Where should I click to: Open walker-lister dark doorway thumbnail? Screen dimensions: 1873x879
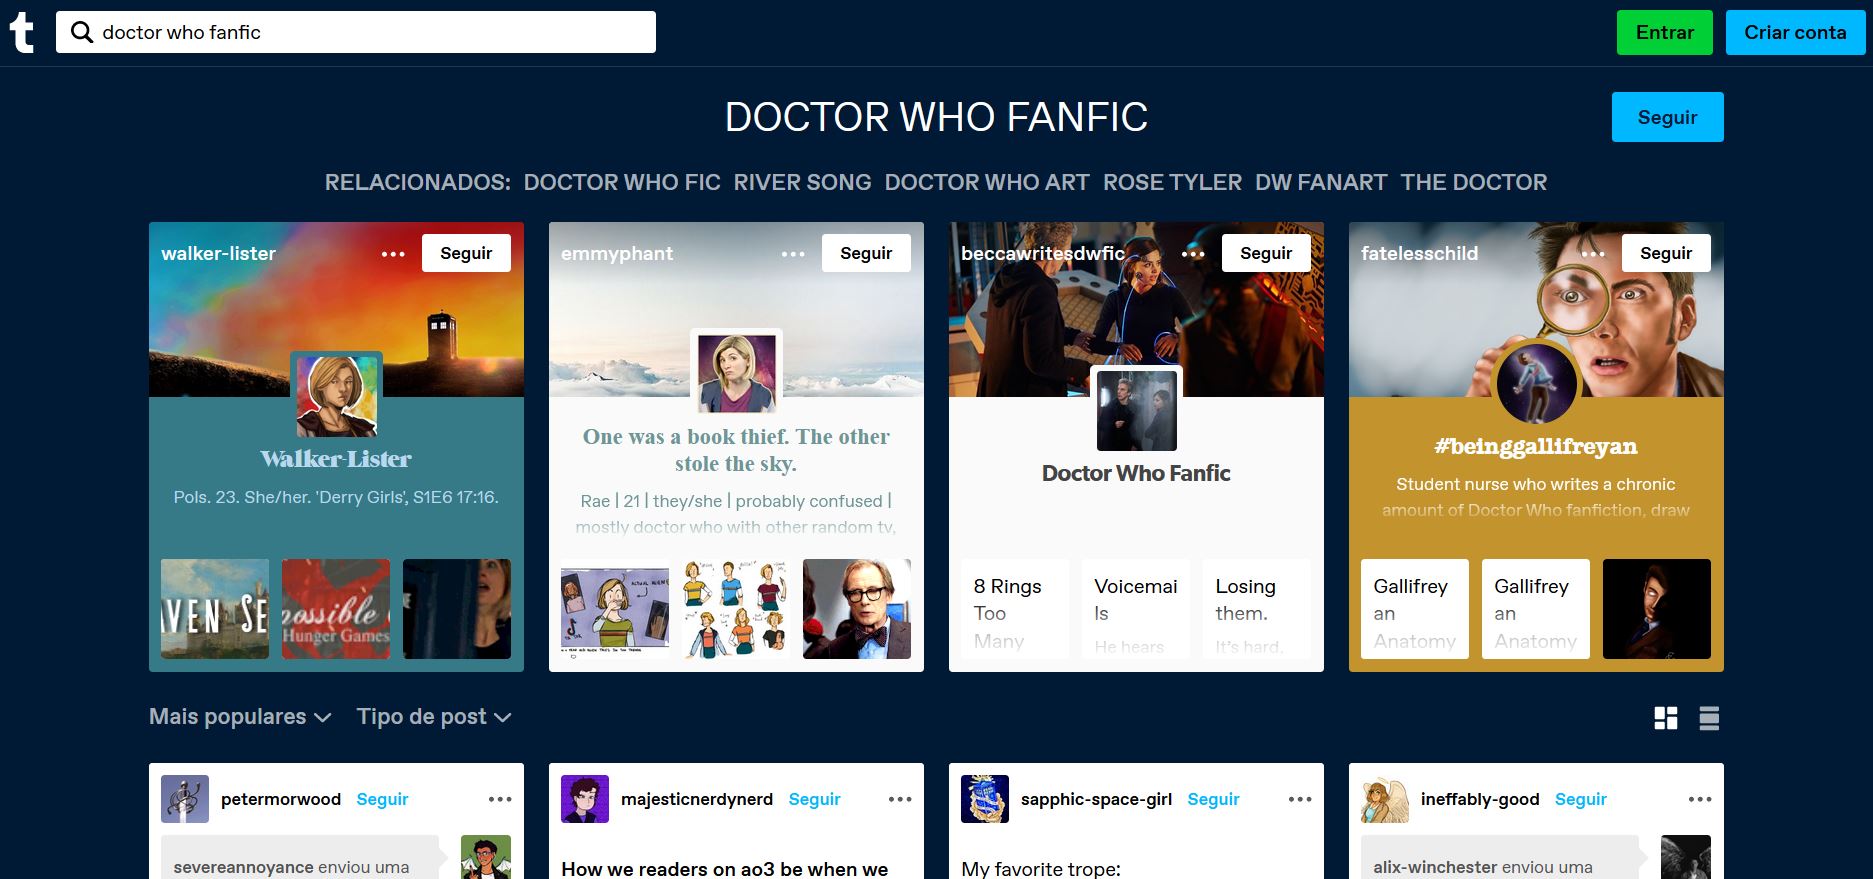click(457, 609)
